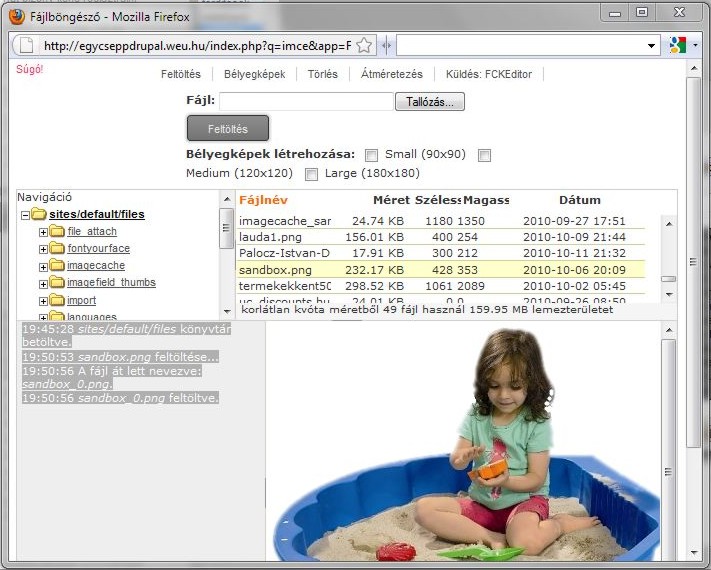The image size is (711, 570).
Task: Click the navigation tree scrollbar thumb
Action: coord(226,228)
